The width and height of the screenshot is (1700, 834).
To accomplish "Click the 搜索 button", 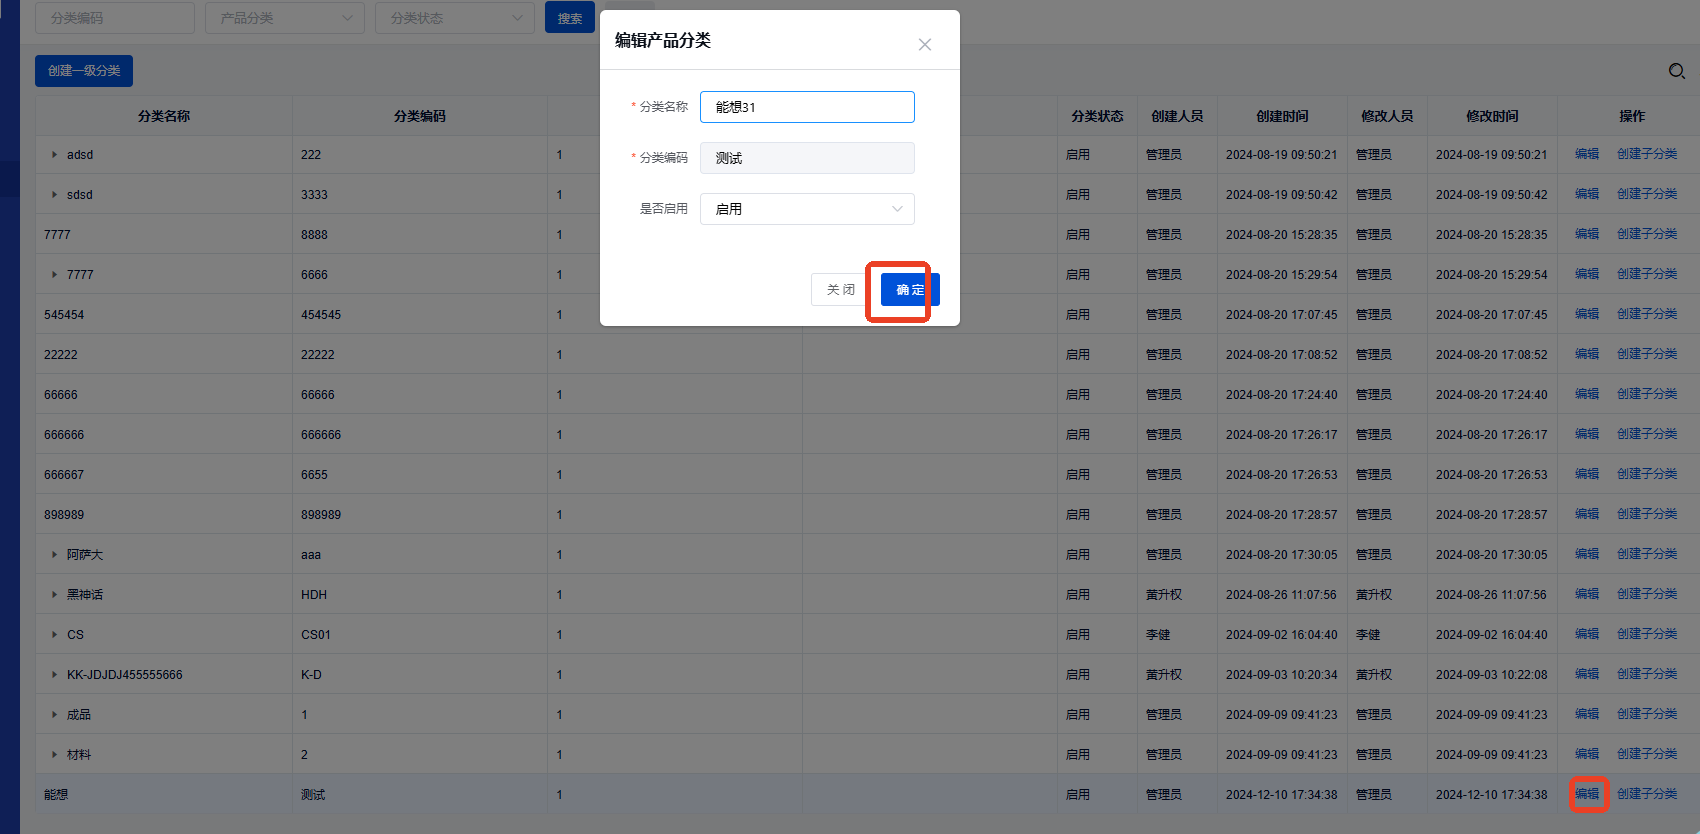I will 570,18.
